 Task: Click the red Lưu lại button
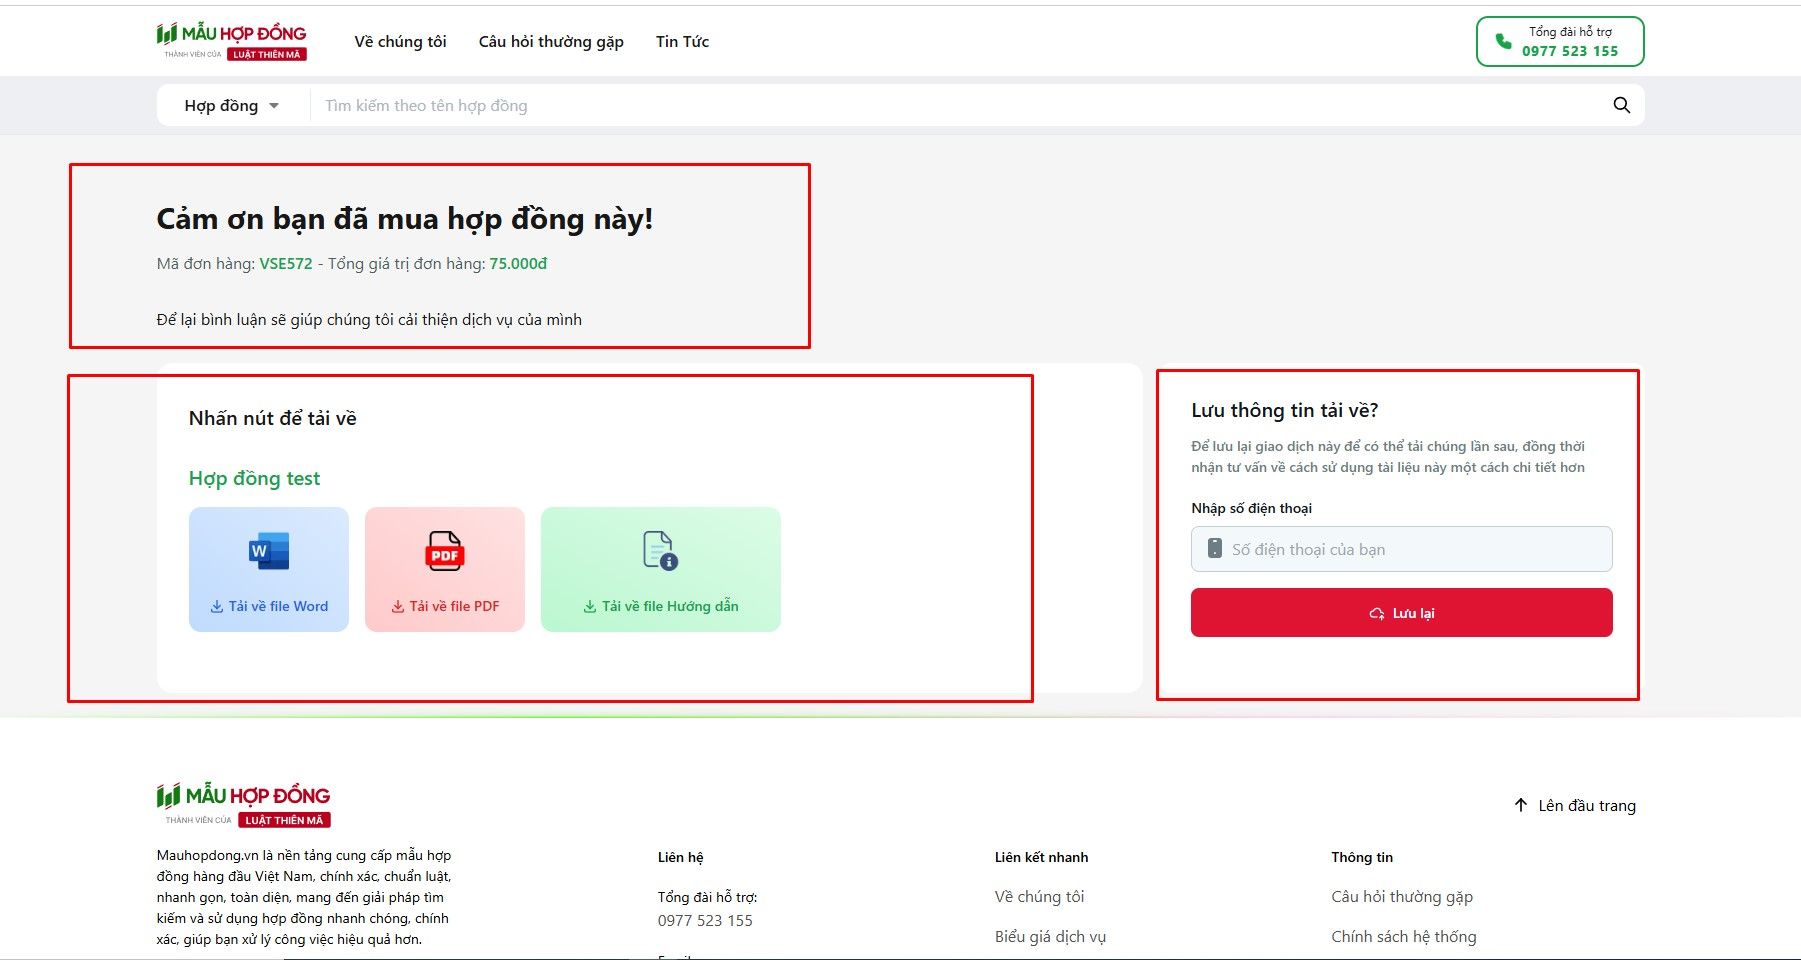click(x=1400, y=612)
